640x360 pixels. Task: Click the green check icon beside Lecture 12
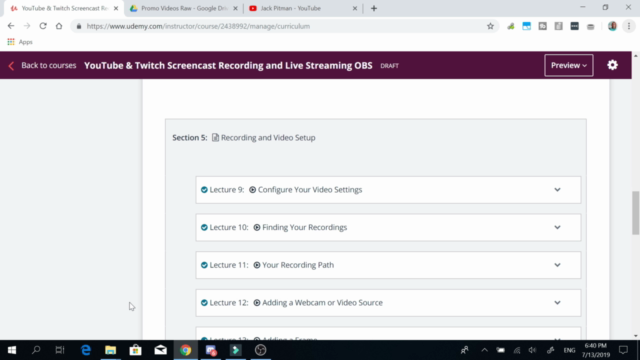204,302
